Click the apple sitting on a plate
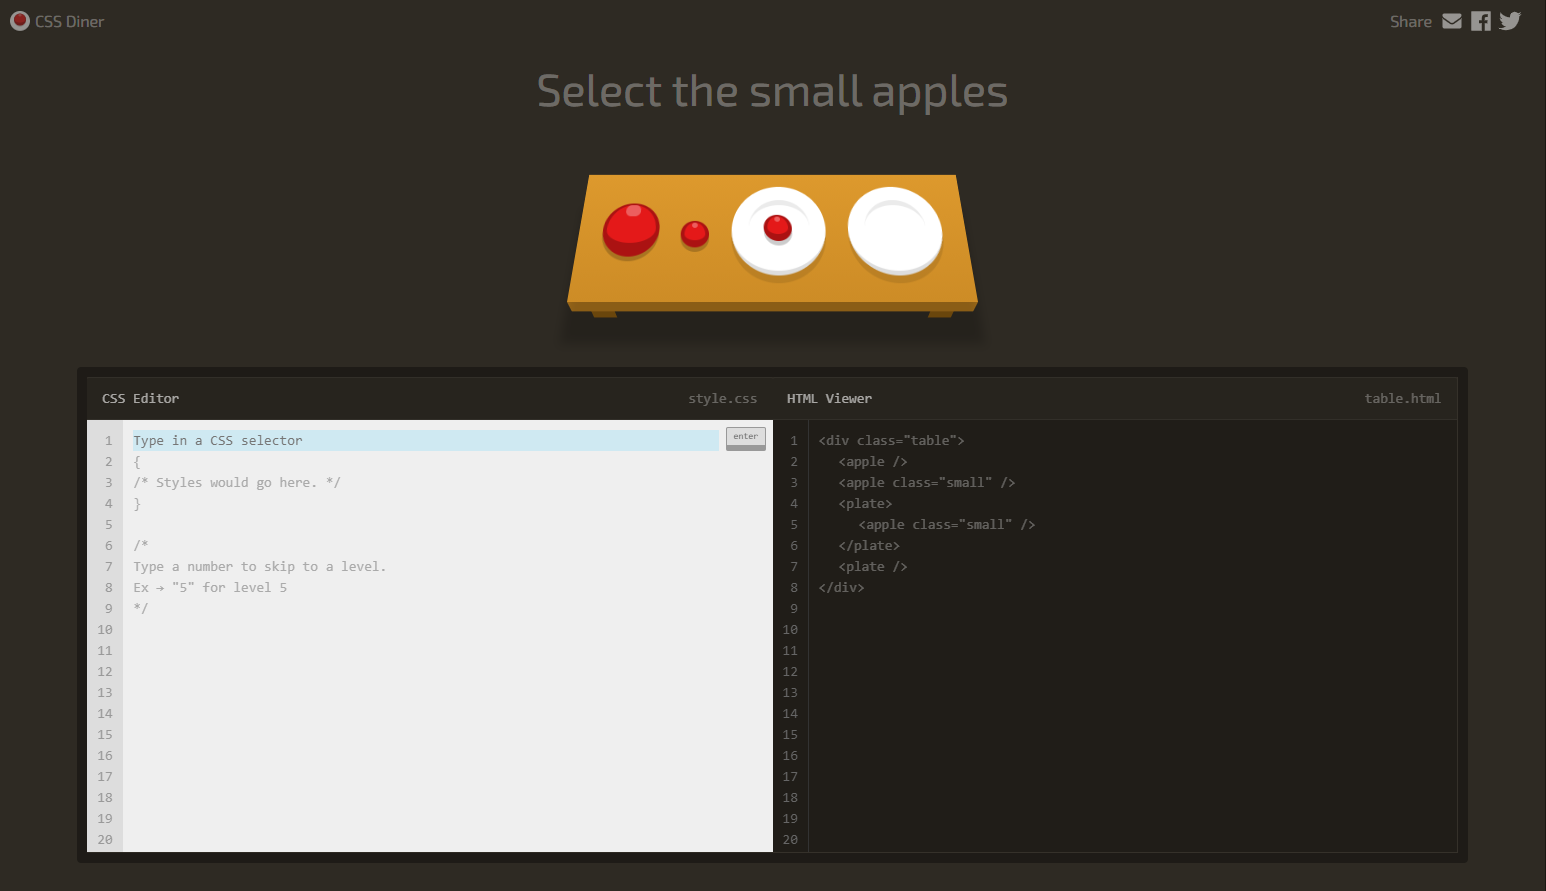Screen dimensions: 1546x891 pos(778,228)
